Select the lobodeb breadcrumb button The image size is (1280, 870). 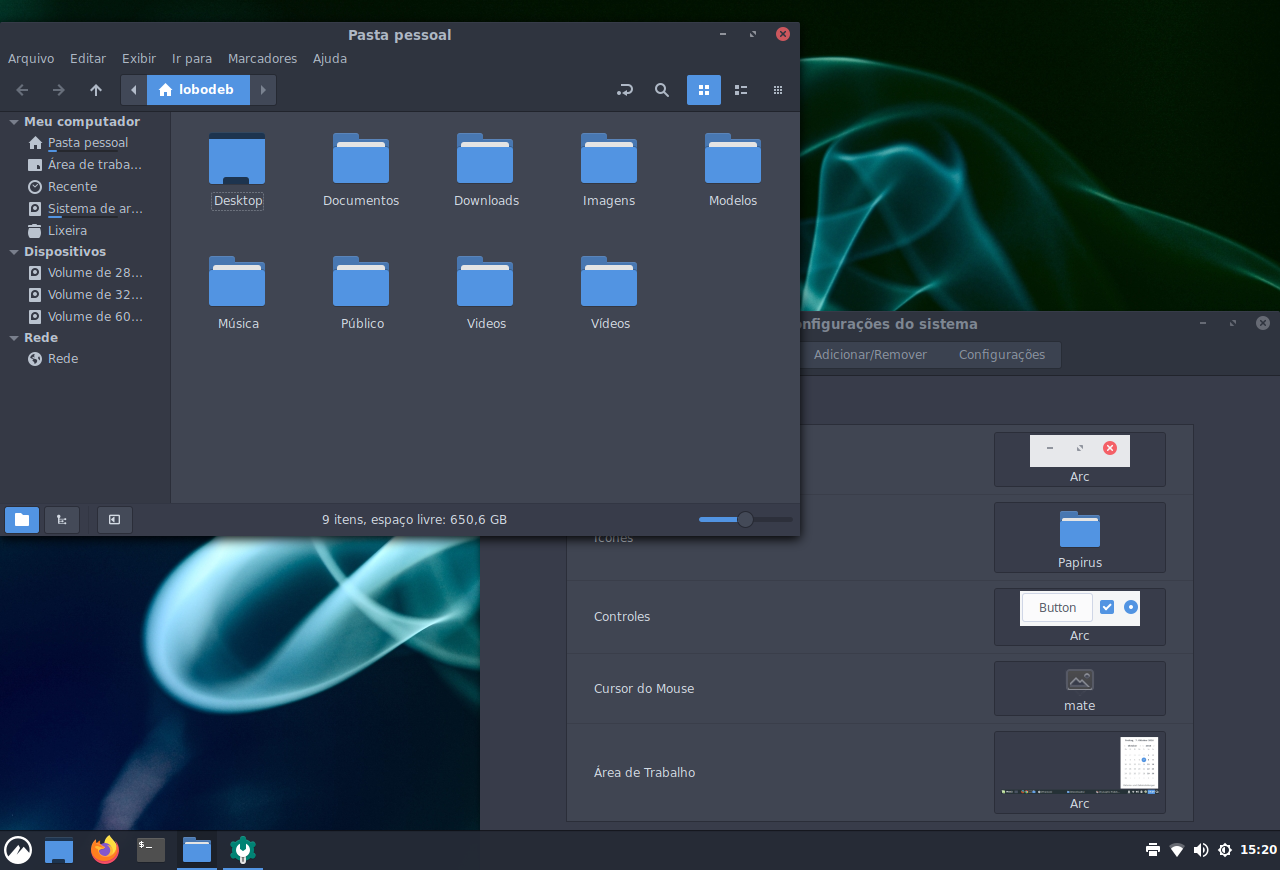point(197,89)
